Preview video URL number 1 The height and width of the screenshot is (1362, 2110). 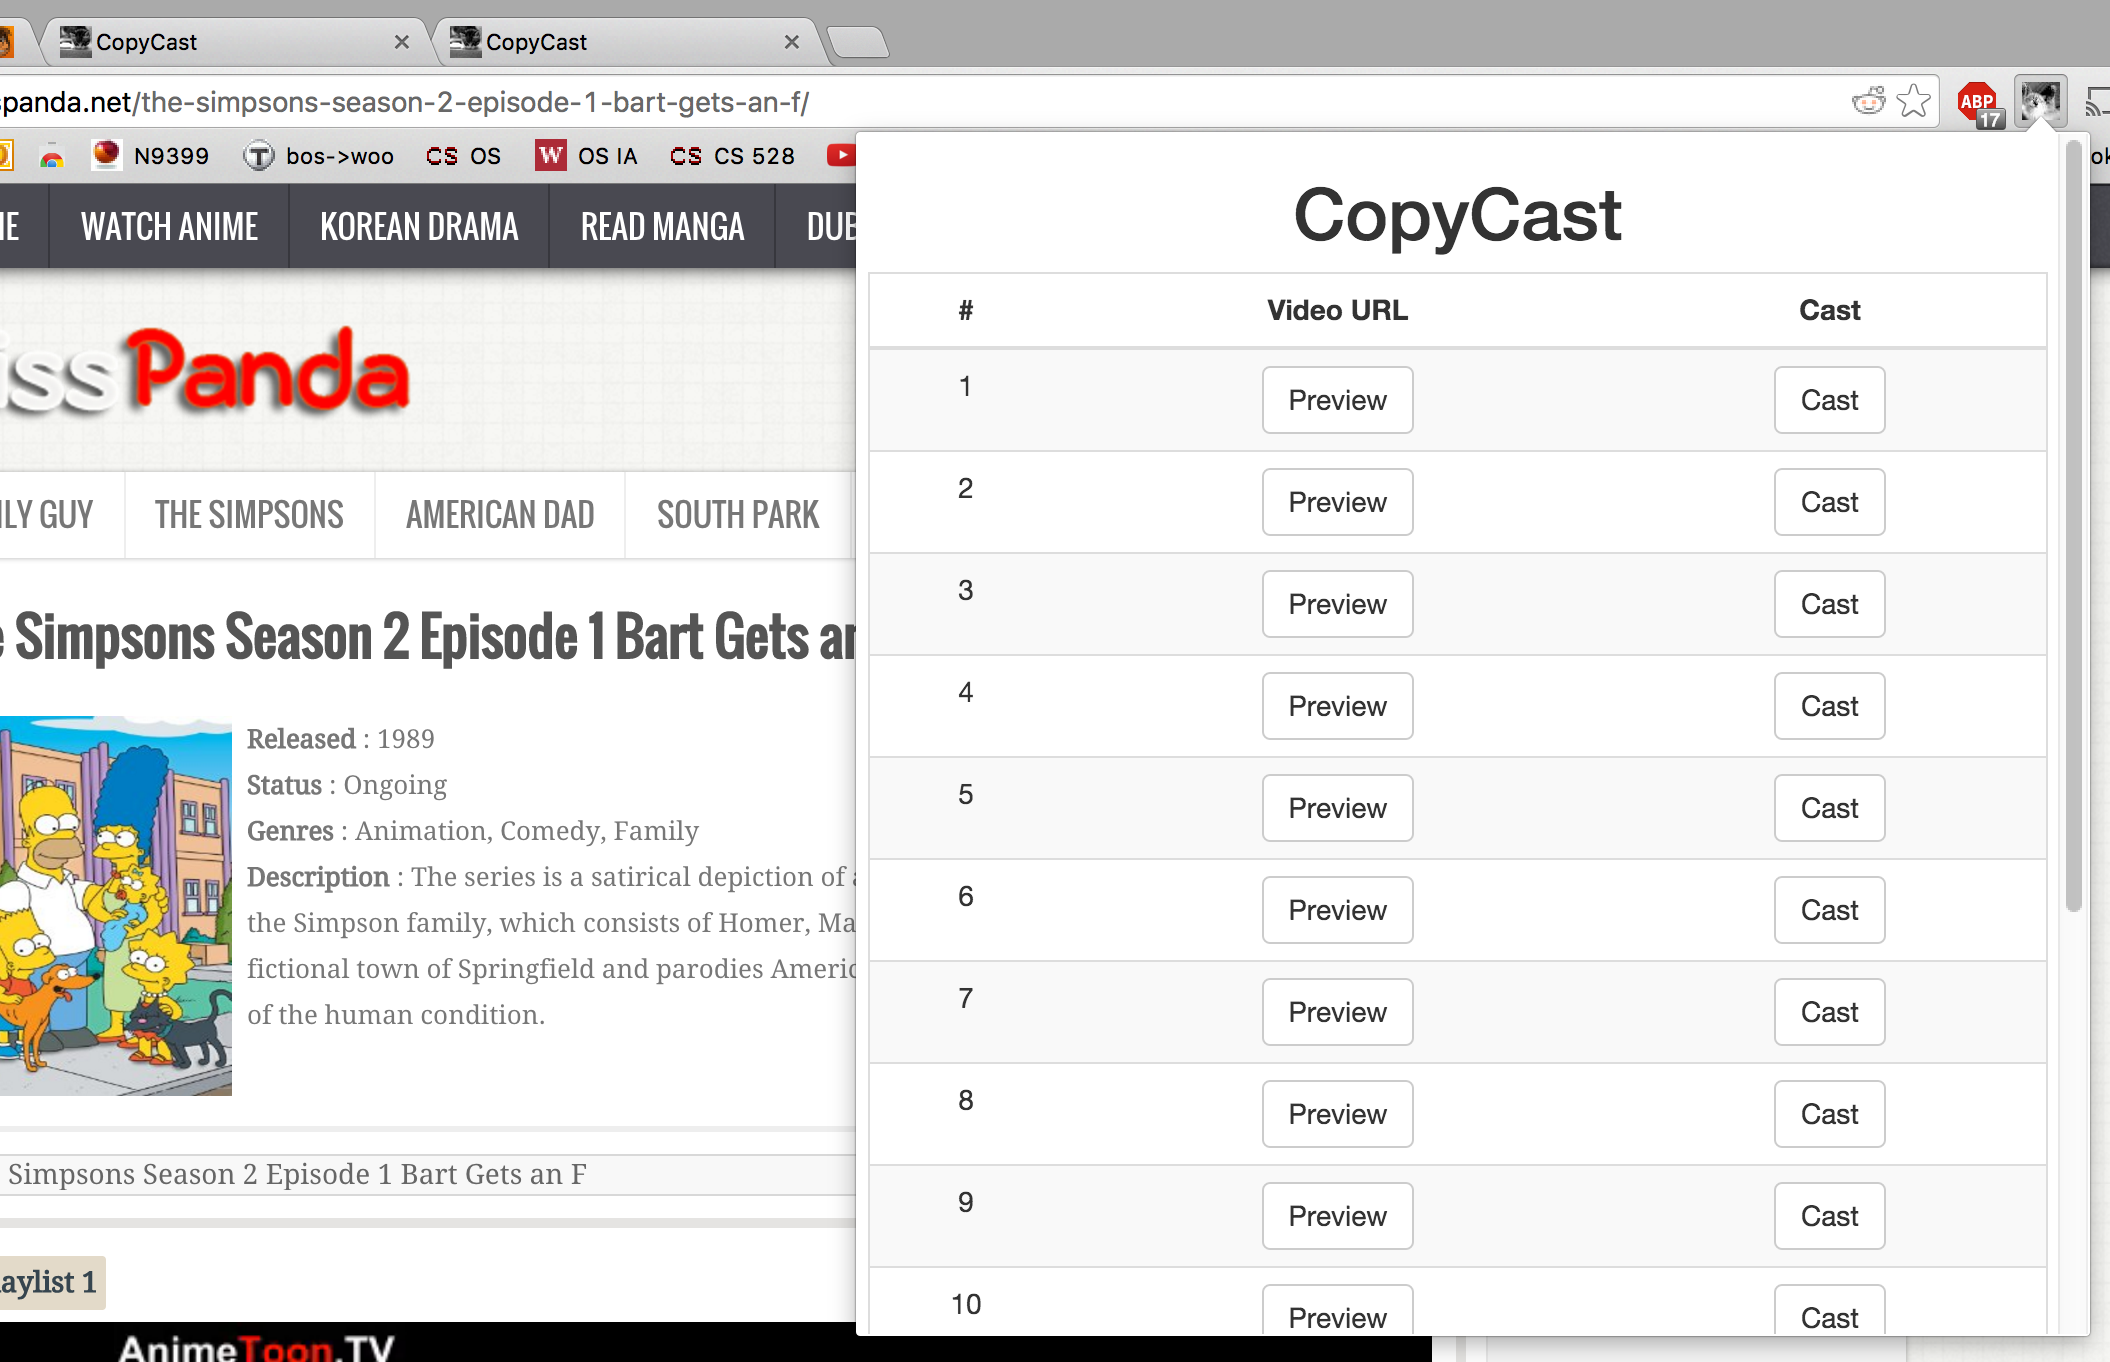[1337, 400]
